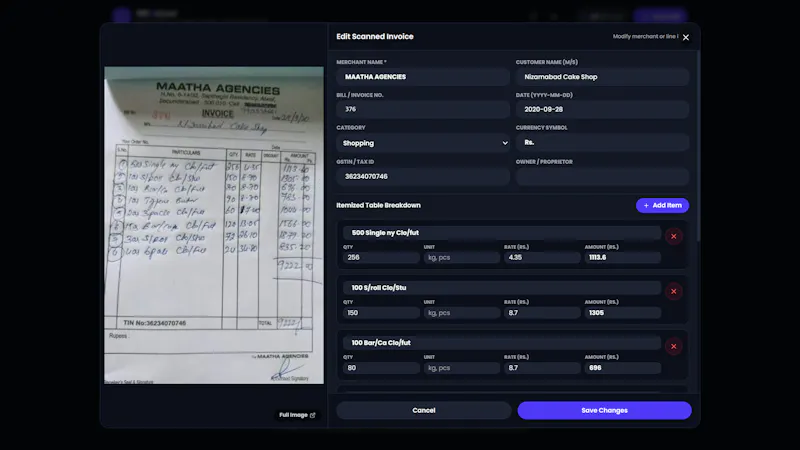This screenshot has height=450, width=800.
Task: Click the Bill / Invoice No. field
Action: click(x=423, y=109)
